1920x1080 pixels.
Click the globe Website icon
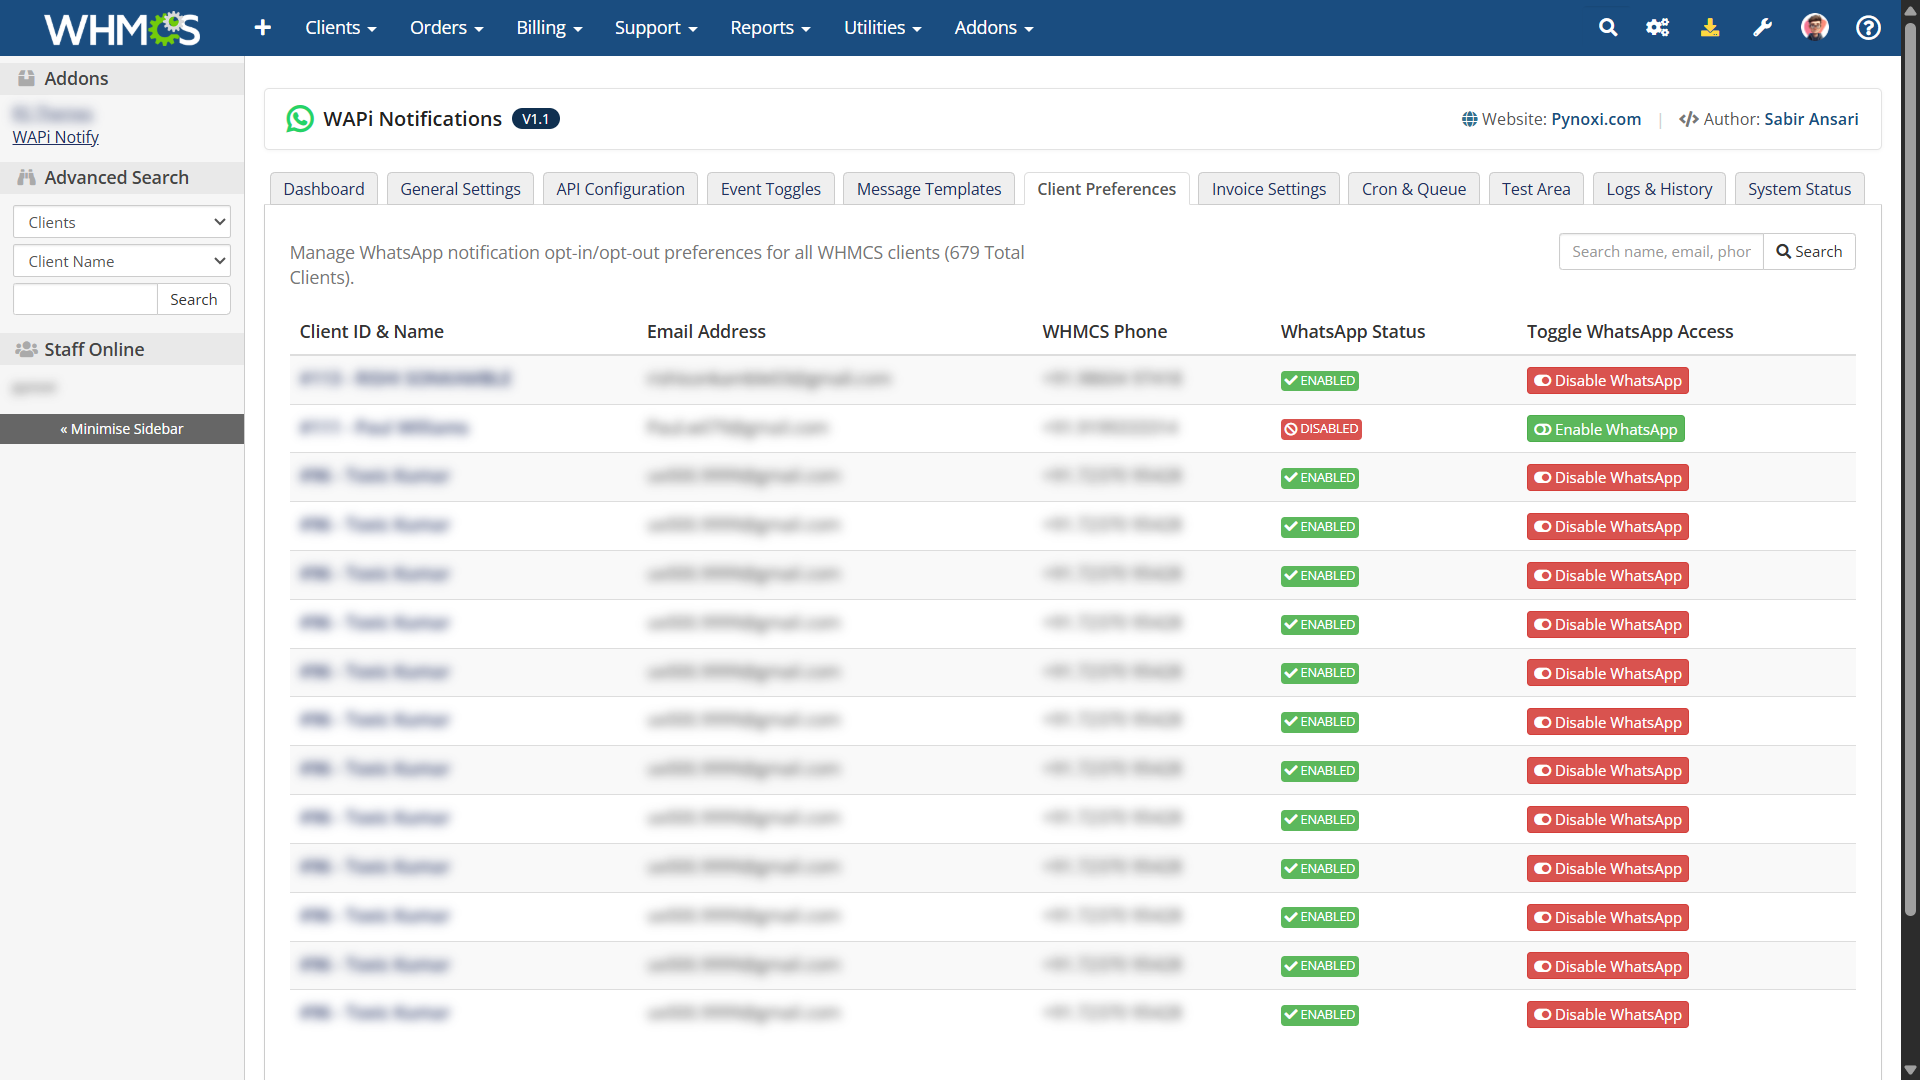(1469, 119)
